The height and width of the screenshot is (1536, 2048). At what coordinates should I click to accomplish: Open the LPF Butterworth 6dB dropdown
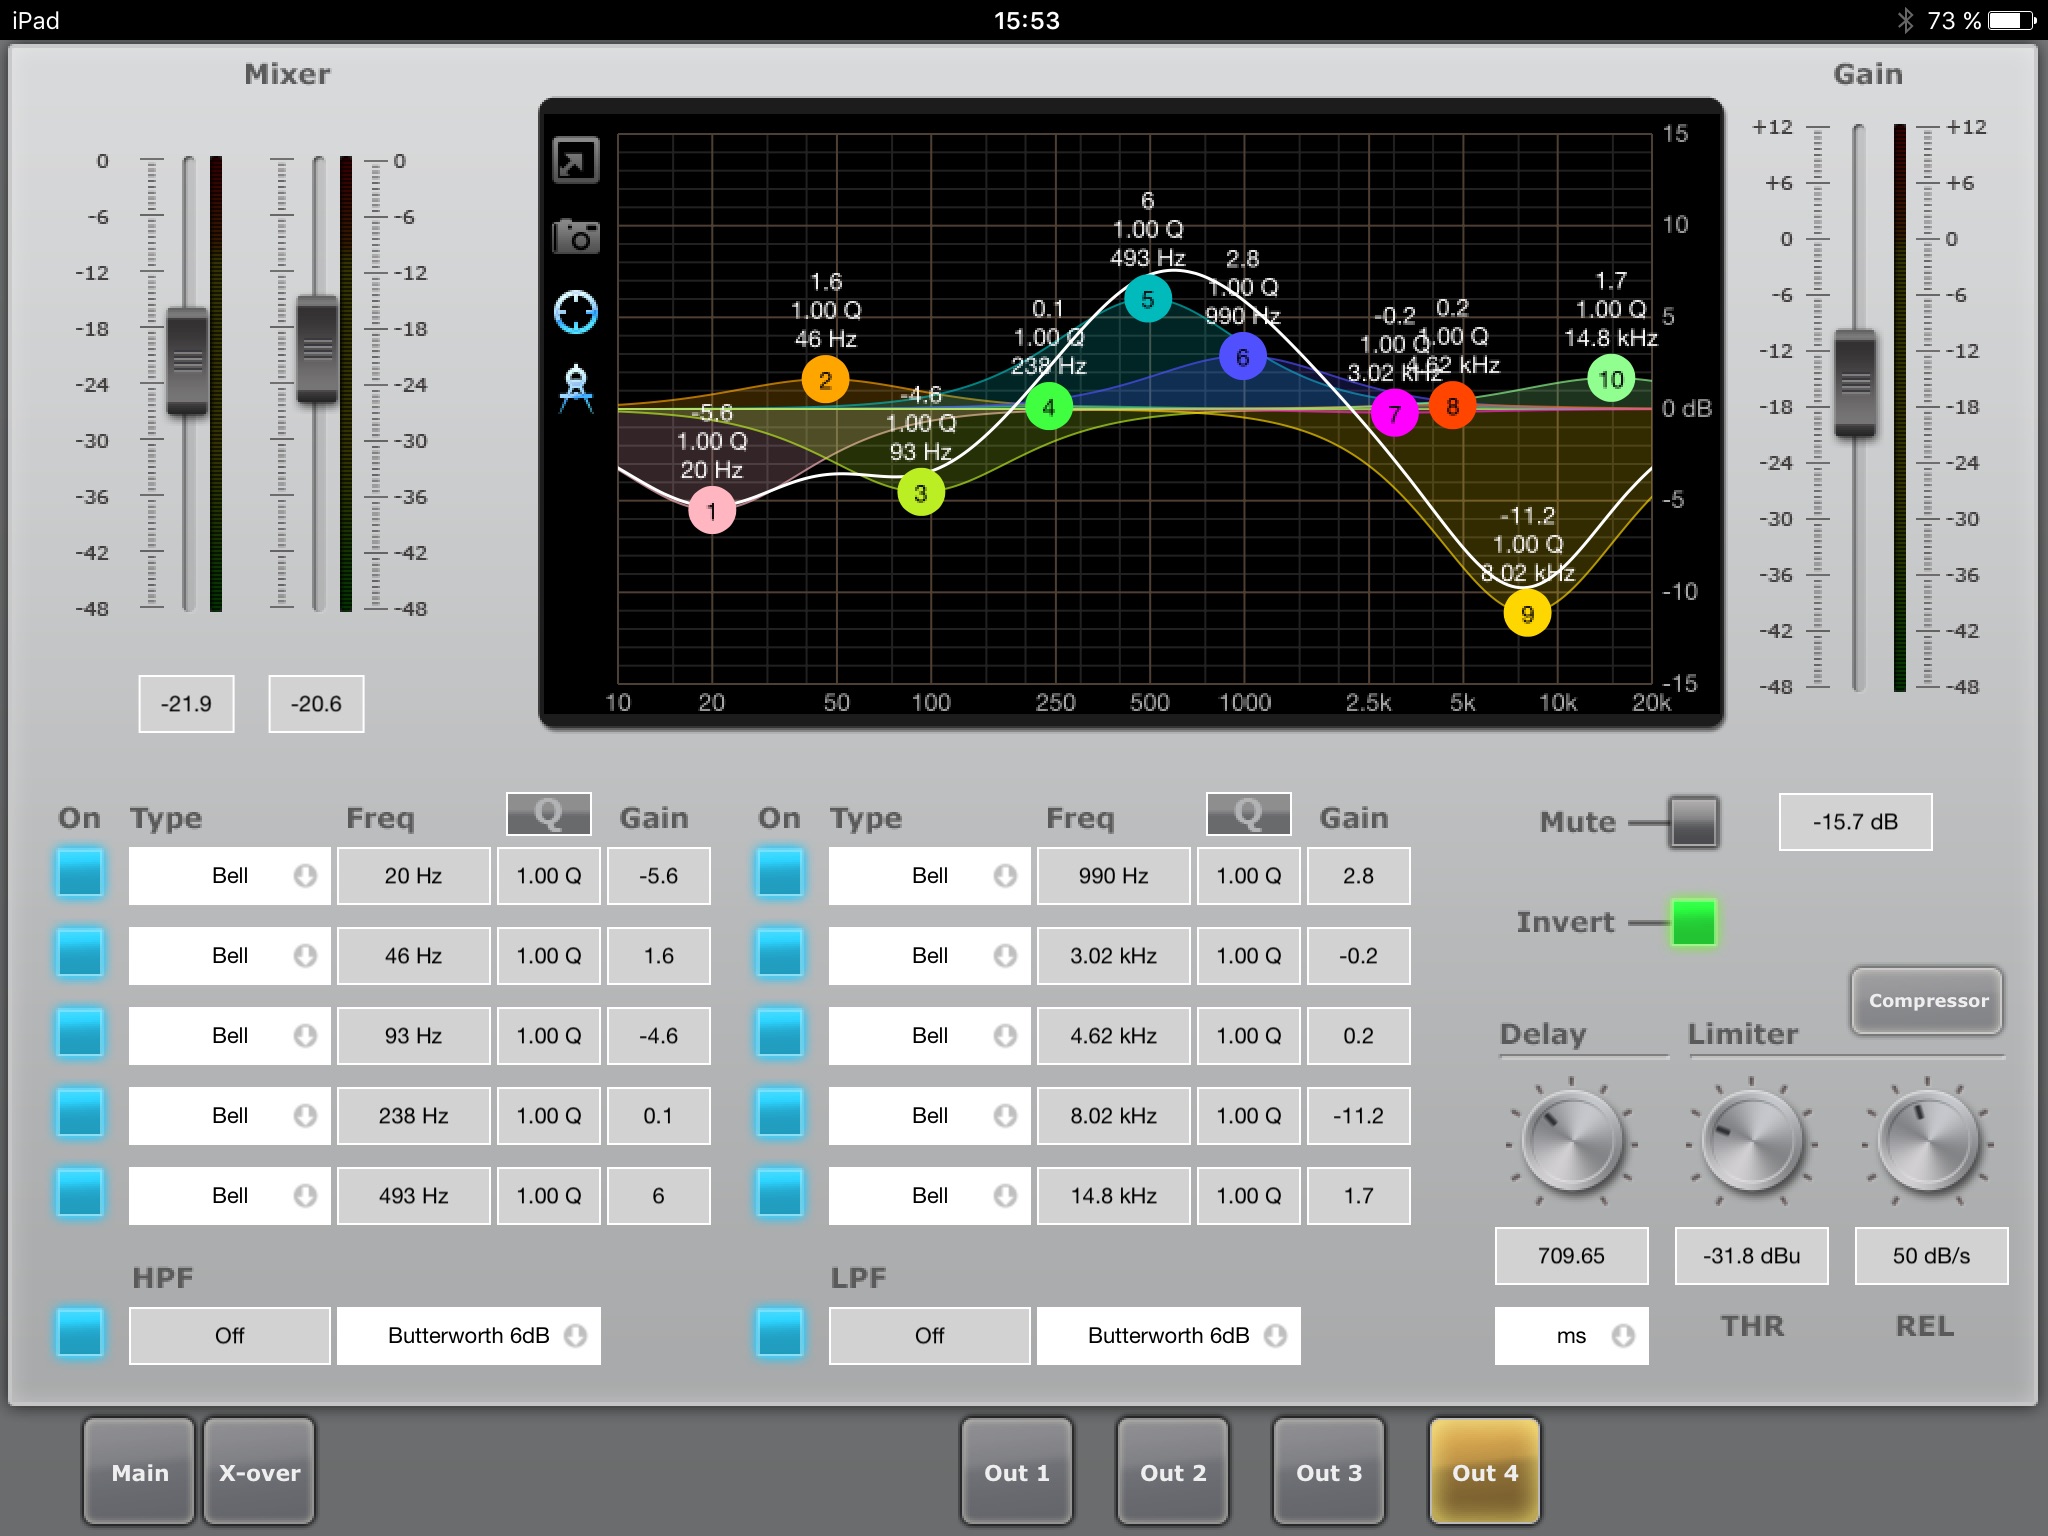click(x=1168, y=1336)
